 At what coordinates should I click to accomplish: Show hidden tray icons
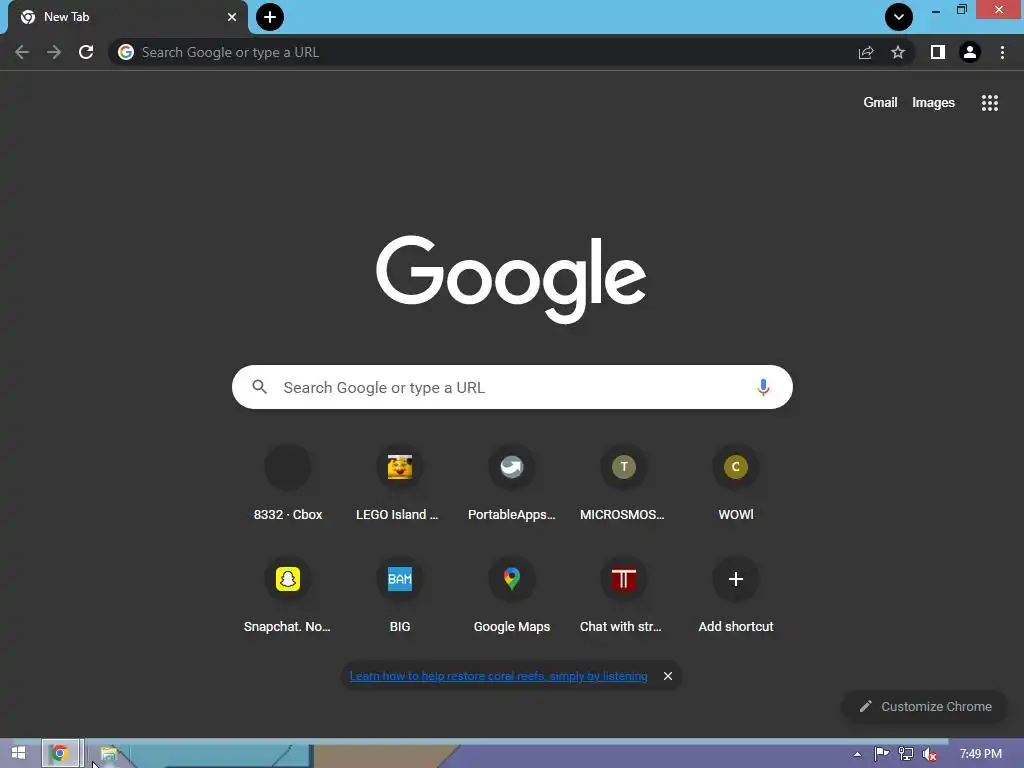click(857, 754)
